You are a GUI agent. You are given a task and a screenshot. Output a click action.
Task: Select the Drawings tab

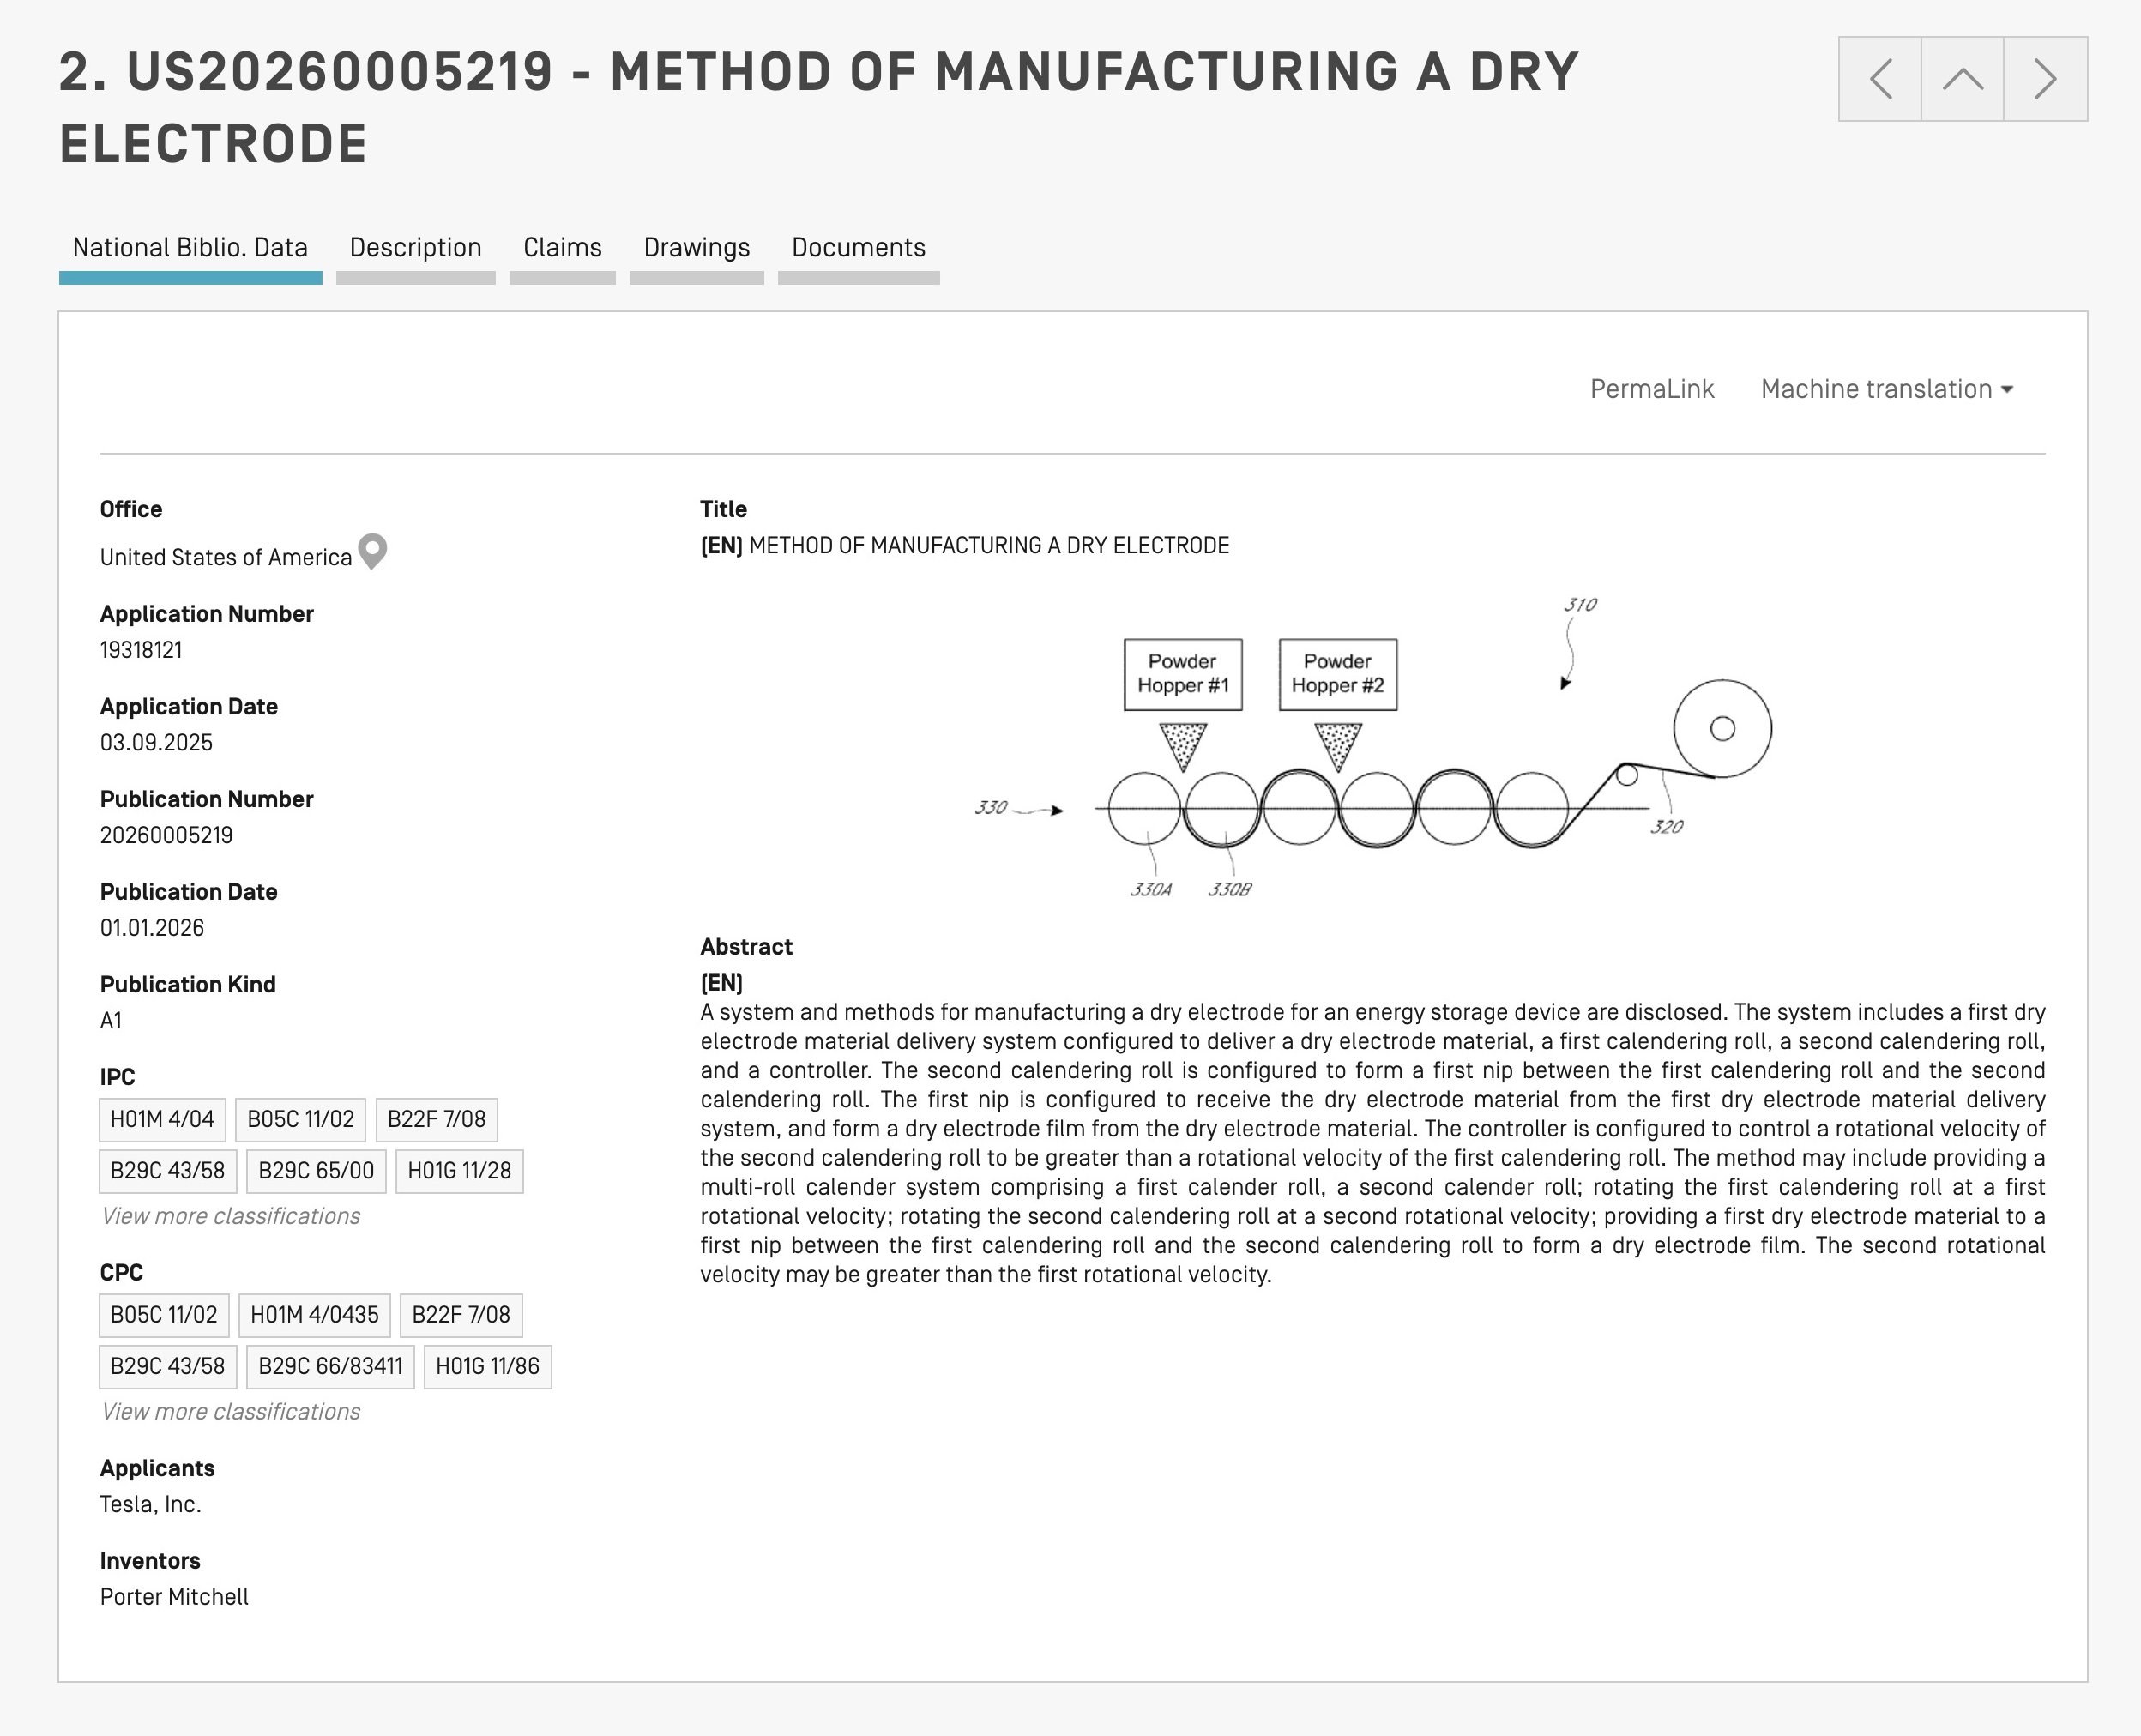[x=696, y=248]
